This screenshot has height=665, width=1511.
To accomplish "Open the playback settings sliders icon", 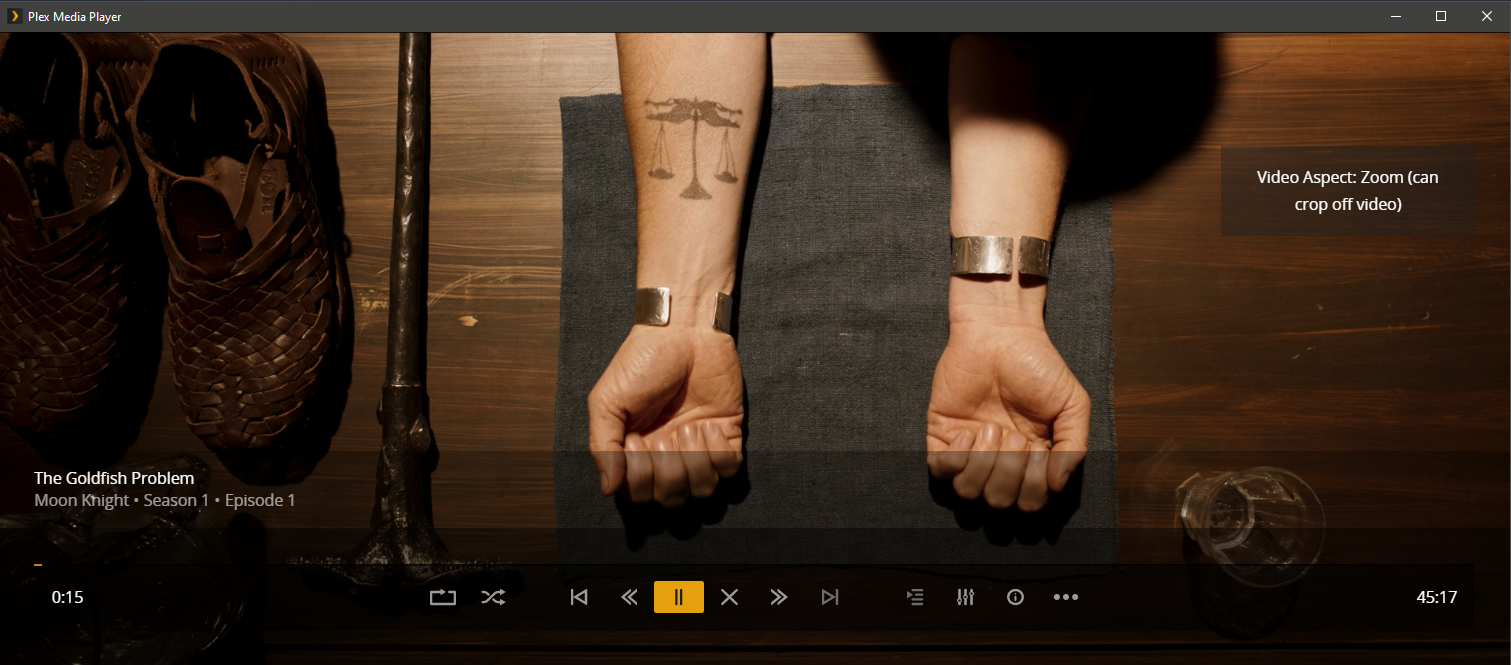I will 965,597.
